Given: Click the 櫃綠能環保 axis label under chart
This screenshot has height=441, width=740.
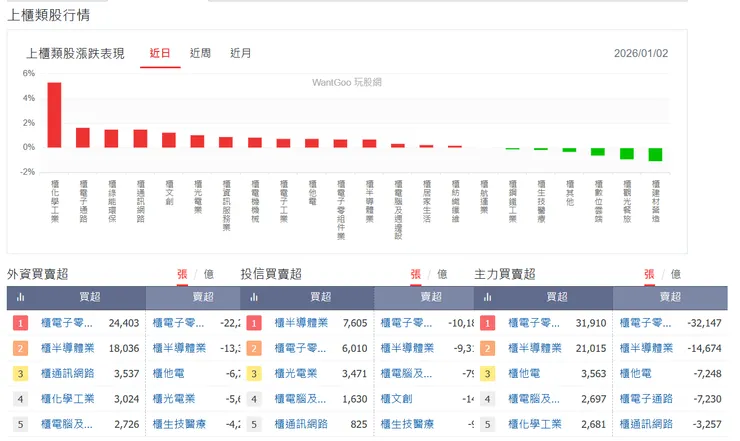Looking at the screenshot, I should (112, 201).
